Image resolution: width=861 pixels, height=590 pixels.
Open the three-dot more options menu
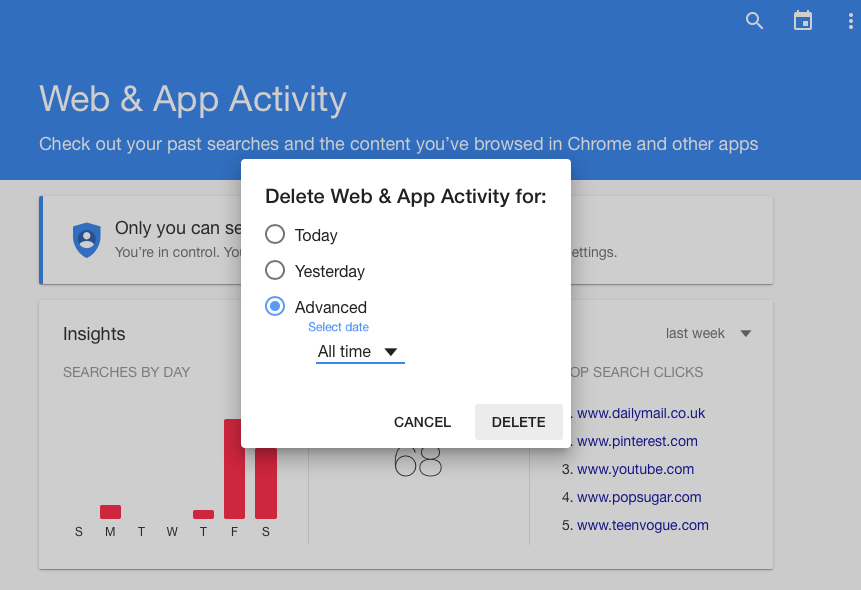pyautogui.click(x=850, y=21)
